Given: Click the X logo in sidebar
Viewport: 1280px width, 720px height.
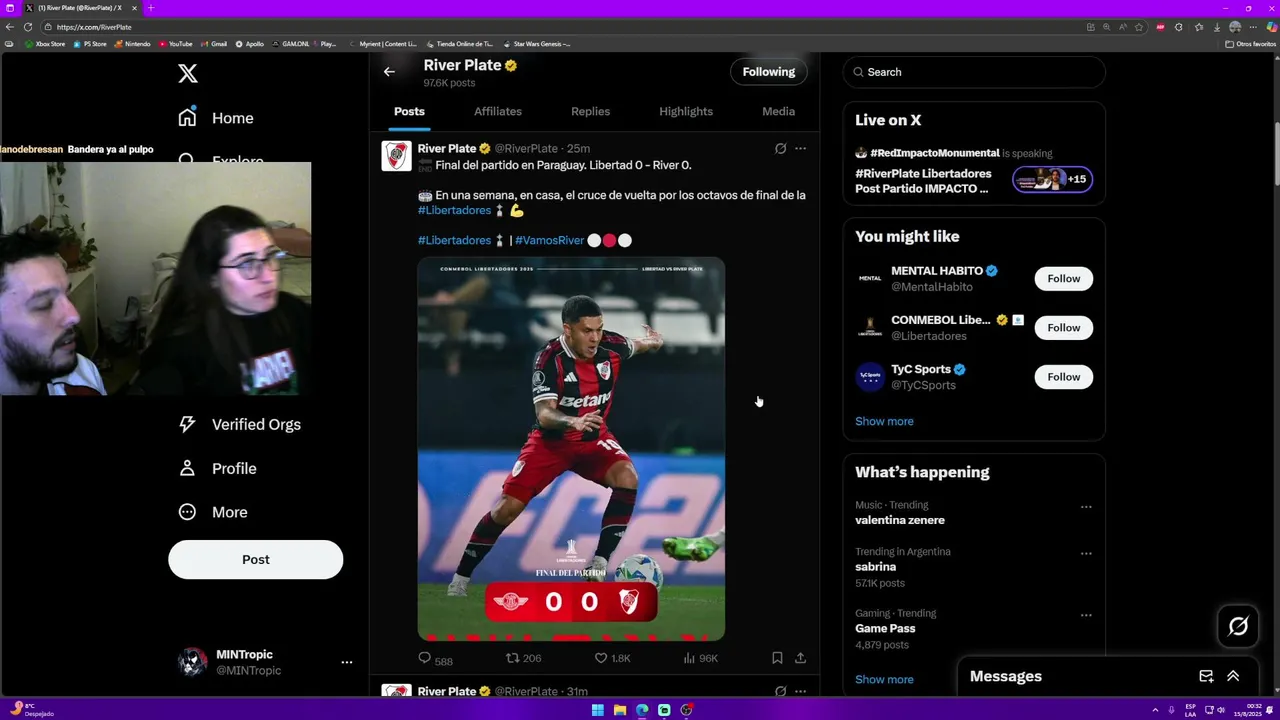Looking at the screenshot, I should [187, 73].
